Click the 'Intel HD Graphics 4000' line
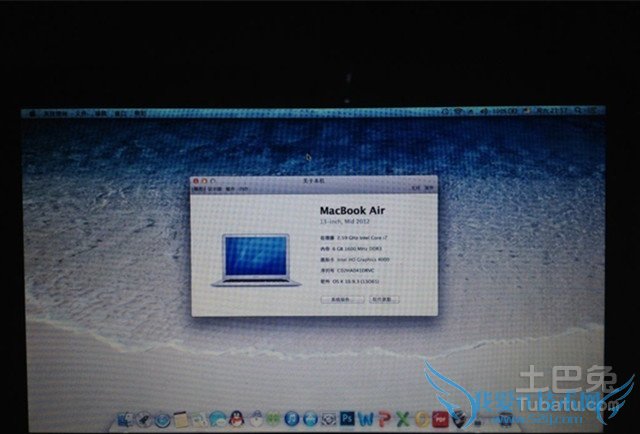The height and width of the screenshot is (434, 640). pyautogui.click(x=355, y=260)
